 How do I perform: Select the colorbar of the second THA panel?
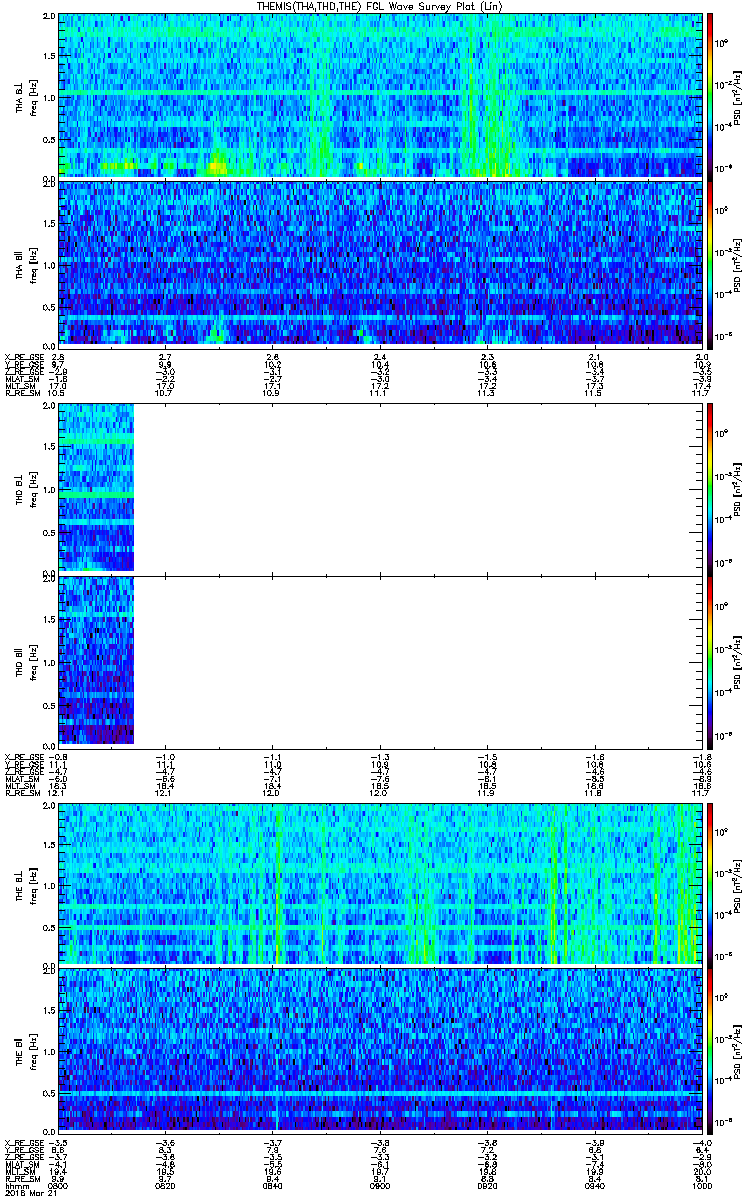pos(711,262)
